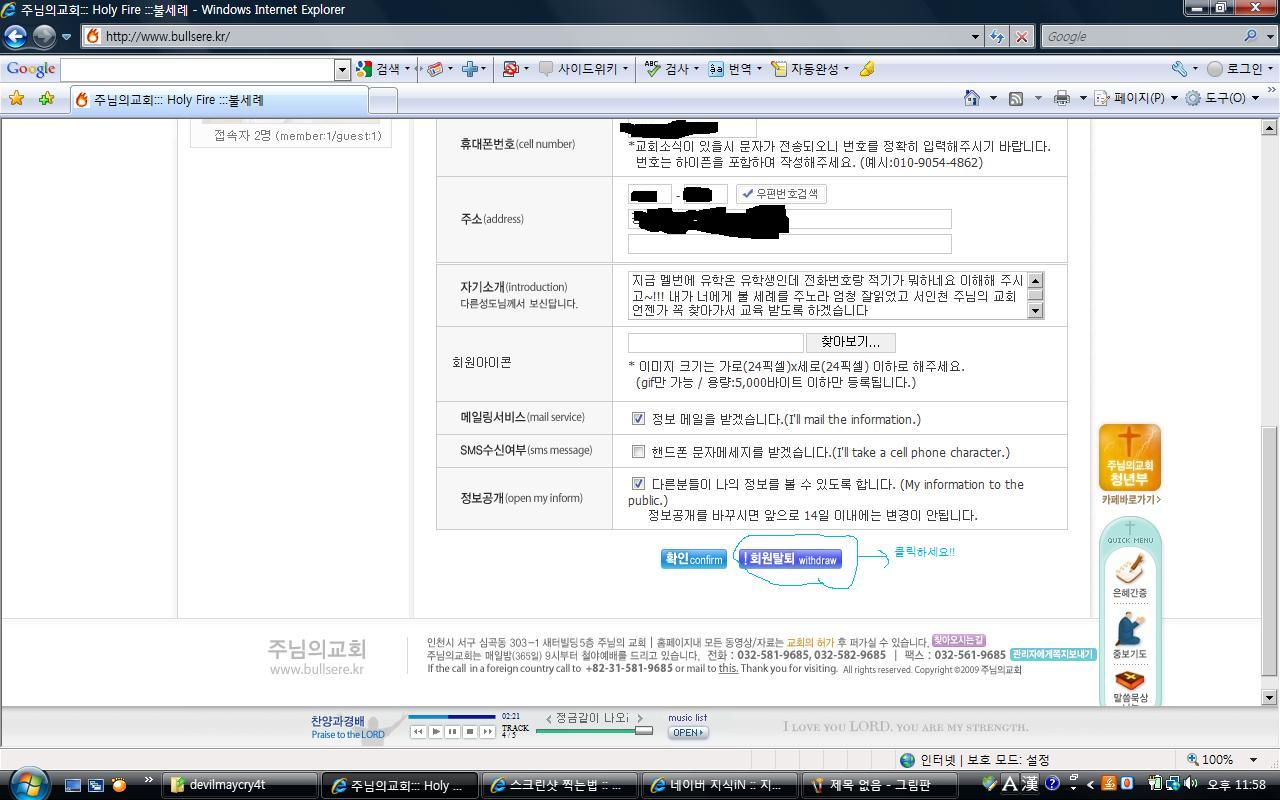This screenshot has height=800, width=1280.
Task: Click the Windows Start orb
Action: 28,783
